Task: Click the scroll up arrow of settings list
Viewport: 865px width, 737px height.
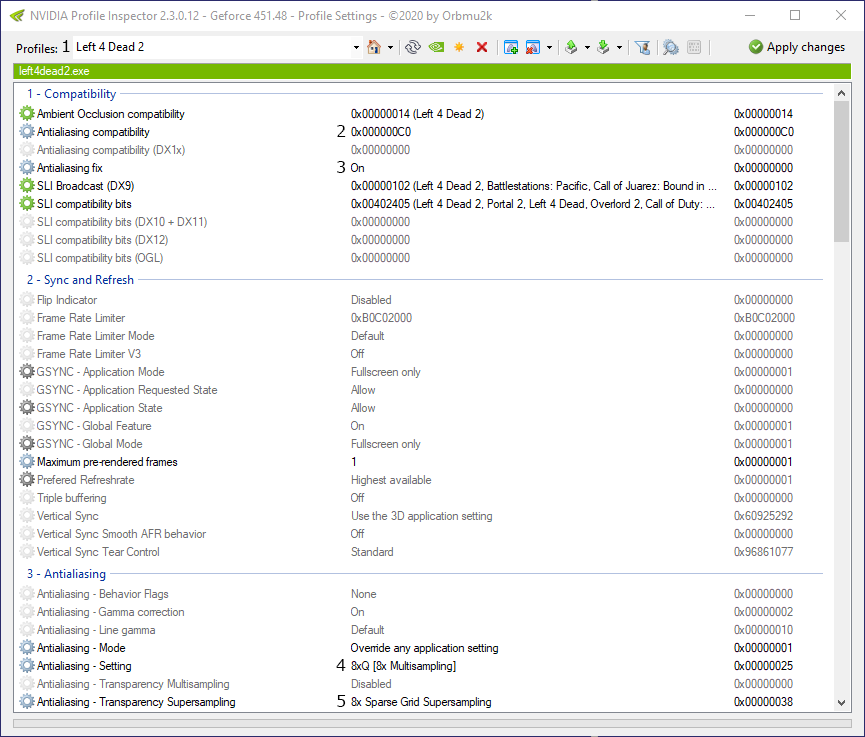Action: click(841, 93)
